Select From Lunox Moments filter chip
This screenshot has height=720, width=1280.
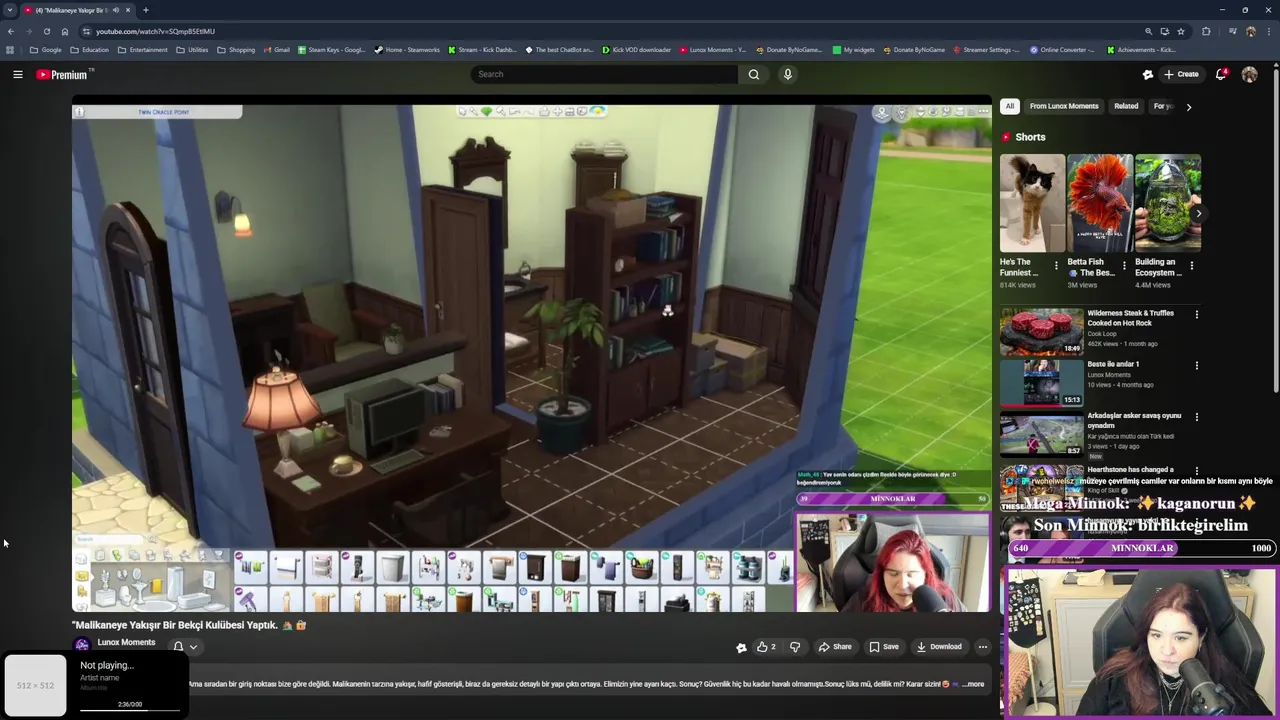(x=1064, y=106)
